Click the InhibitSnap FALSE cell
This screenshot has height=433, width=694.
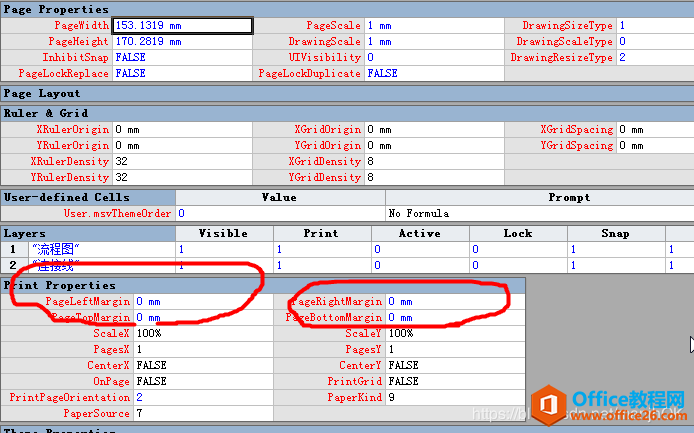point(182,57)
